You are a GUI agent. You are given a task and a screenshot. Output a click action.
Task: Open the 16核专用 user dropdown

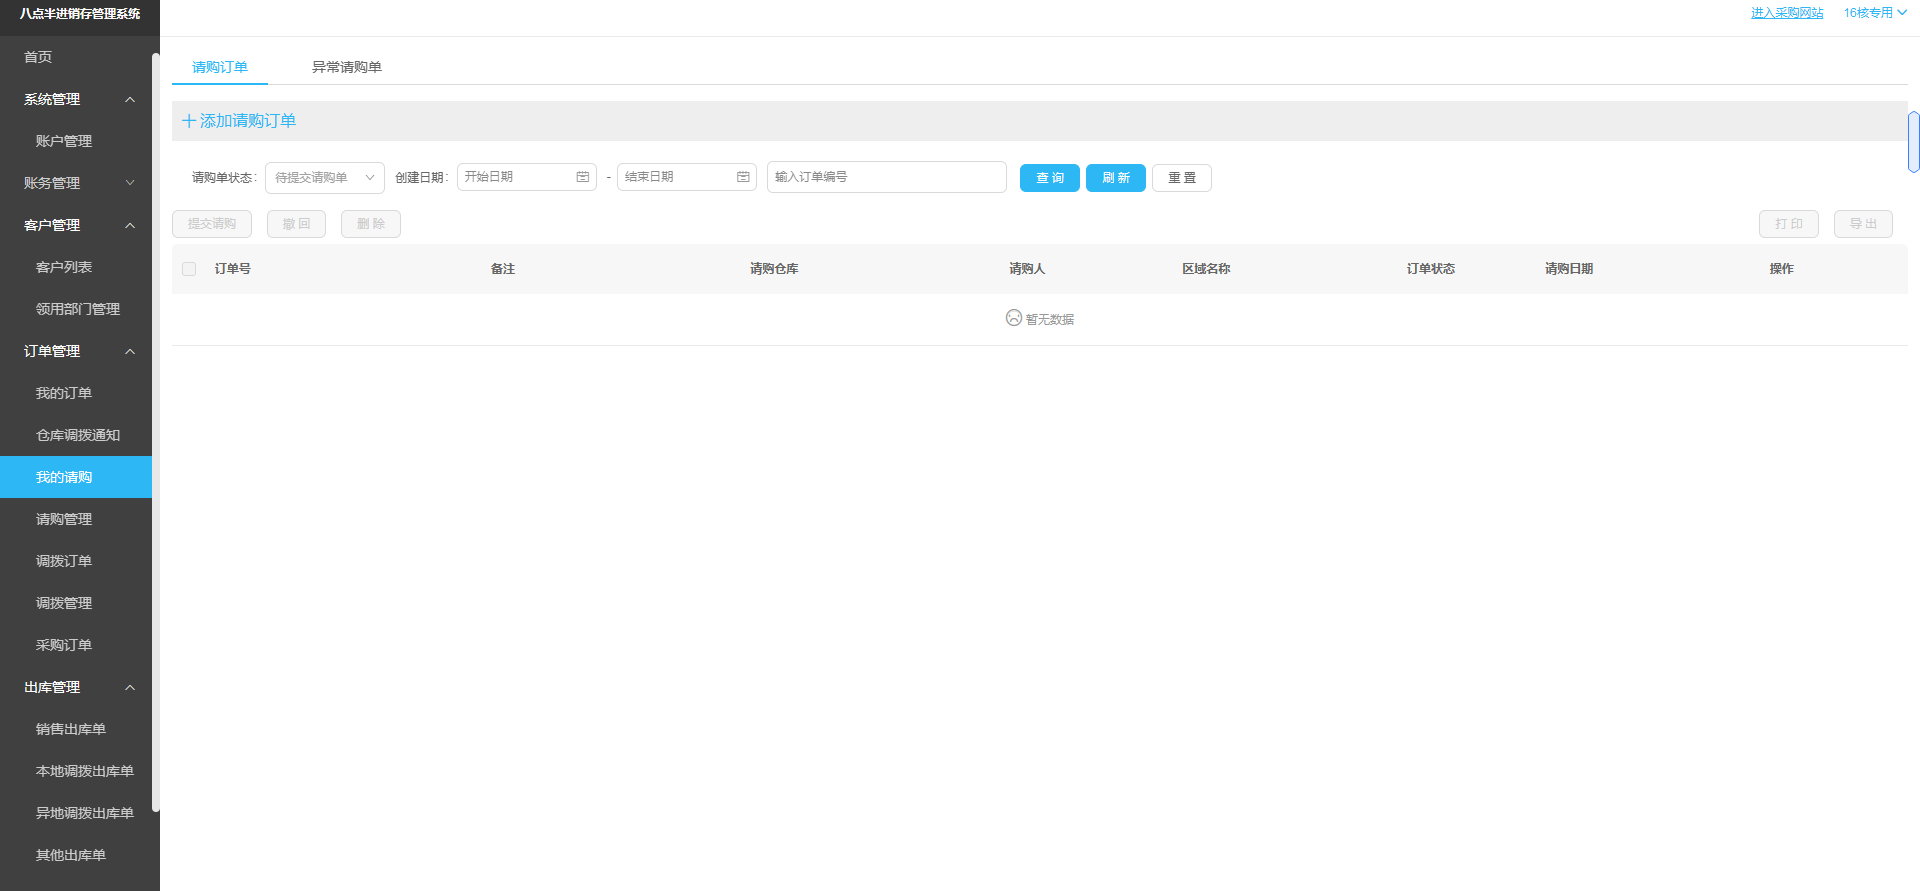(1875, 13)
